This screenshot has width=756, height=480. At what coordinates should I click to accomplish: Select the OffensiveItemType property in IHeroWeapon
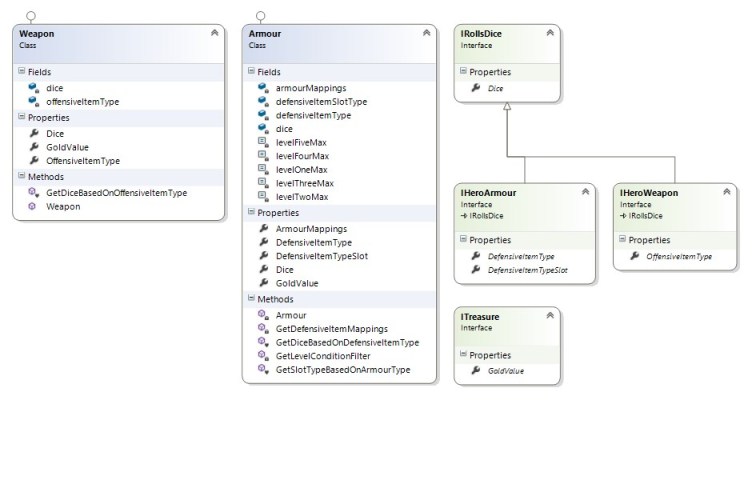[679, 256]
